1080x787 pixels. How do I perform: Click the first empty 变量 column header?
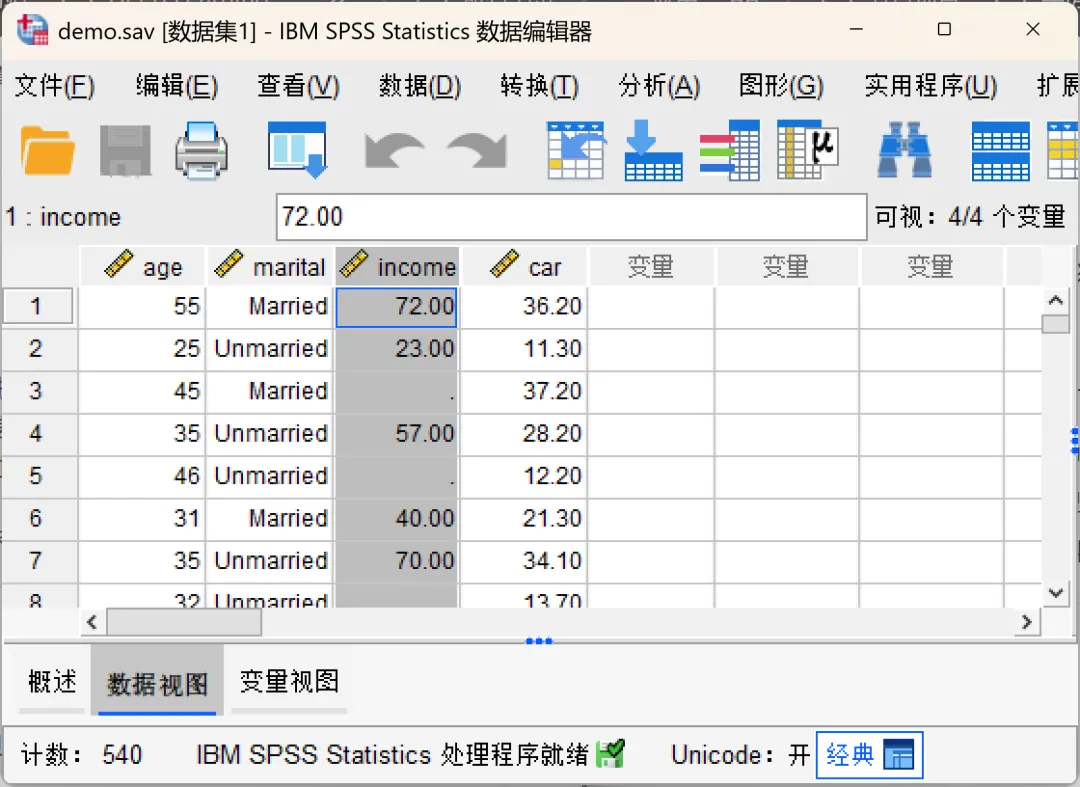(x=650, y=266)
